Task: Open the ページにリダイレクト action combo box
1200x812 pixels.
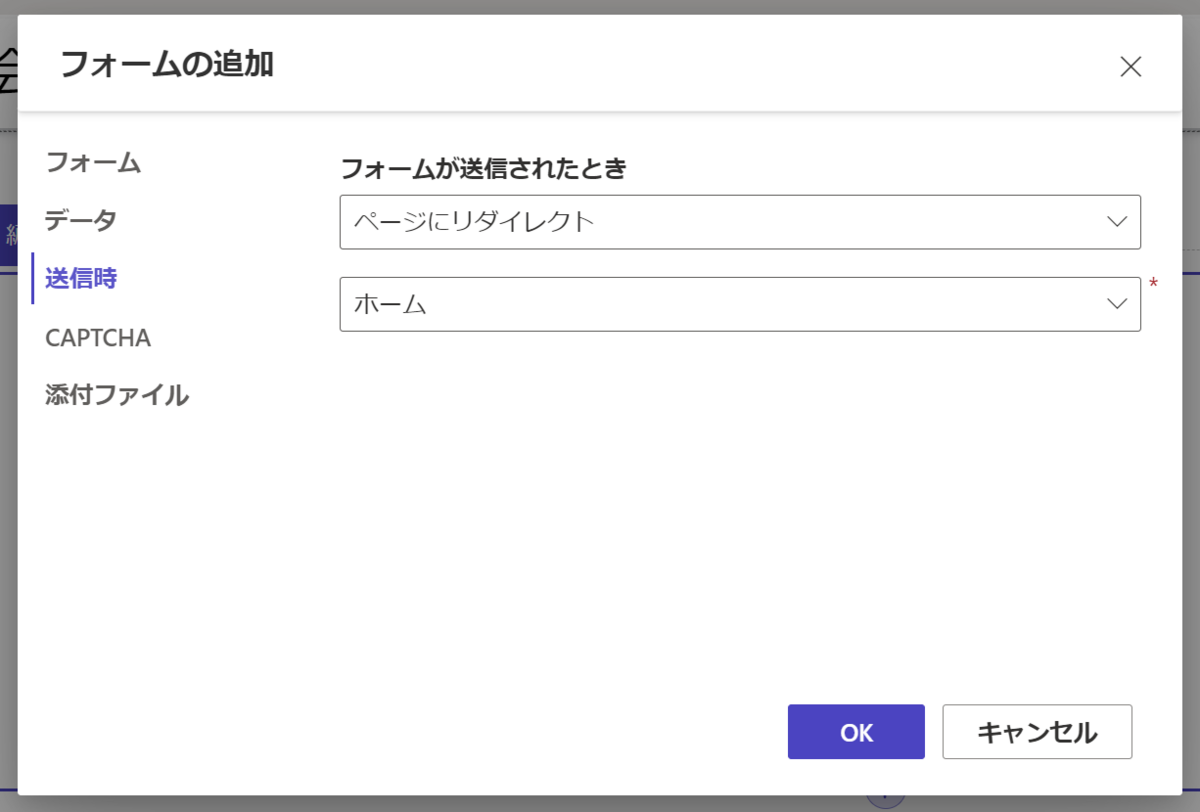Action: [720, 222]
